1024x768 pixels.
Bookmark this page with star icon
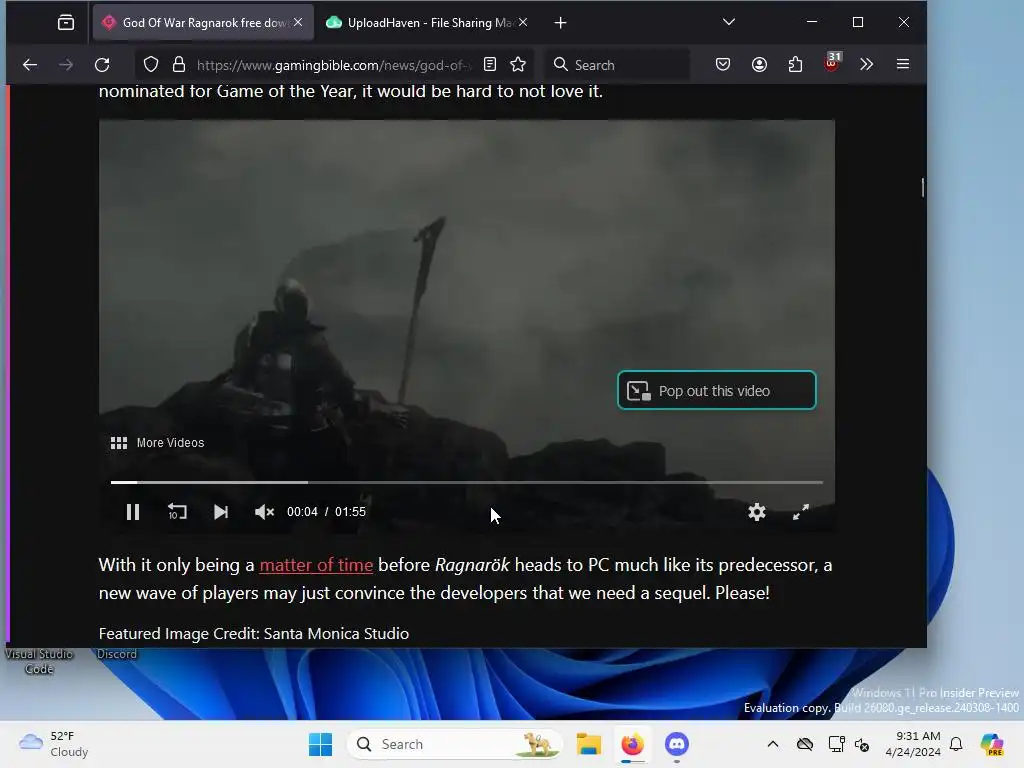click(x=518, y=64)
